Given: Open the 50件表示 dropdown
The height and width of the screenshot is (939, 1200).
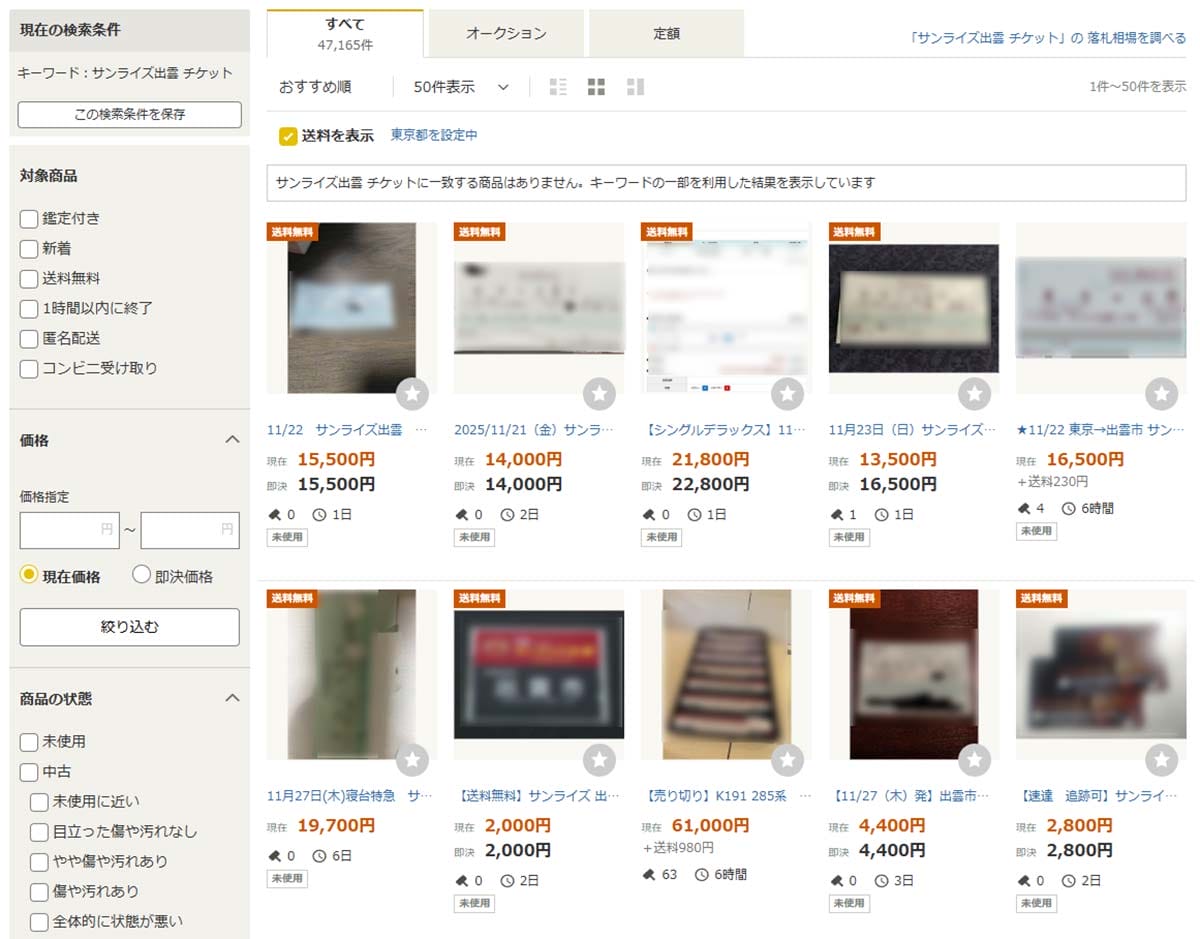Looking at the screenshot, I should tap(461, 87).
